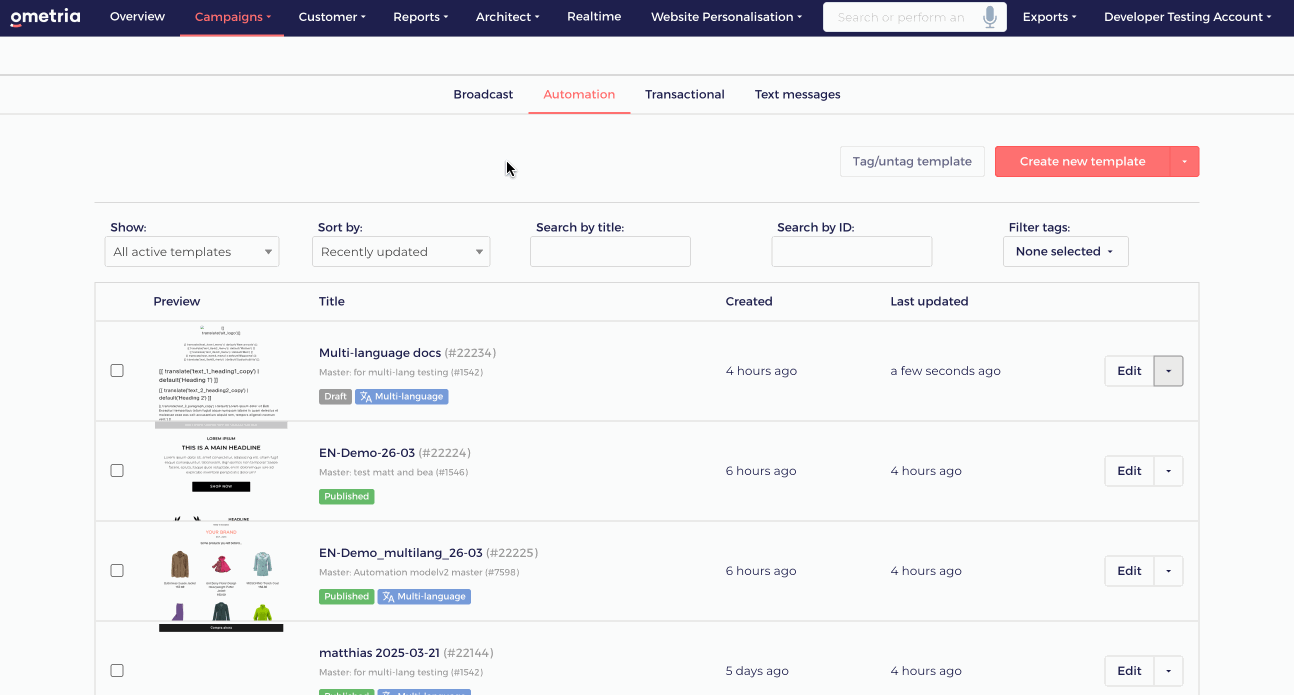Open the Campaigns menu
Screen dimensions: 1294x695
tap(232, 17)
